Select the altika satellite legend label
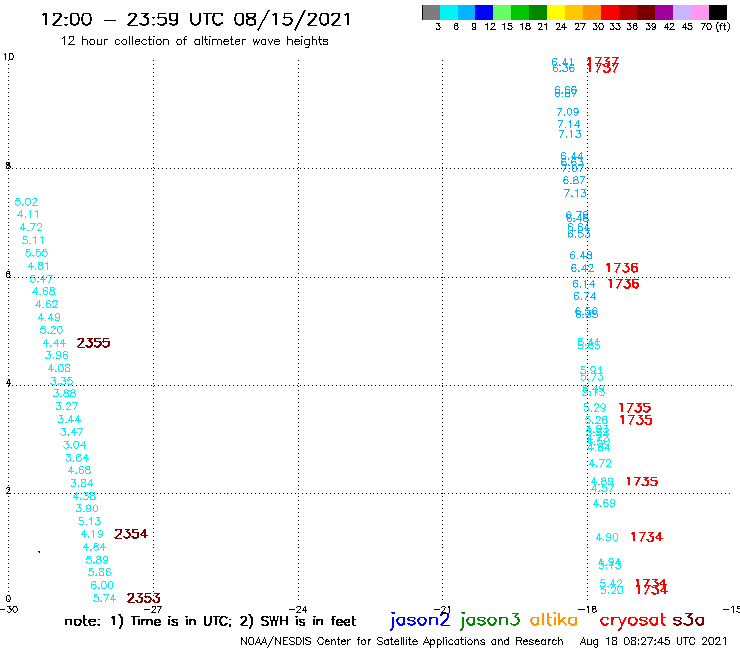 [x=554, y=620]
